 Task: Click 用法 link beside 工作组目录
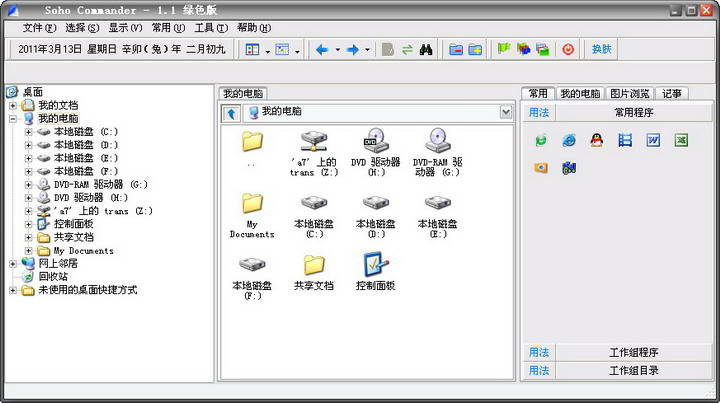click(539, 370)
